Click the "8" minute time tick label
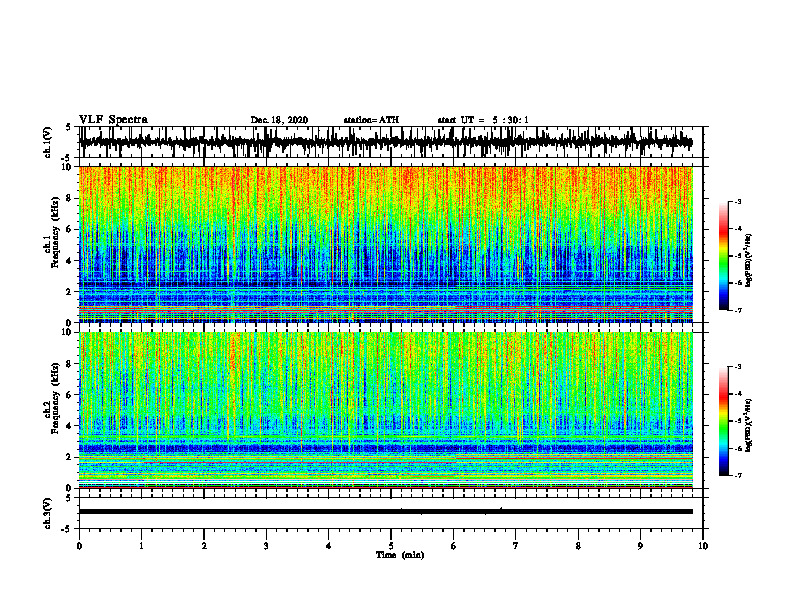 pos(578,546)
